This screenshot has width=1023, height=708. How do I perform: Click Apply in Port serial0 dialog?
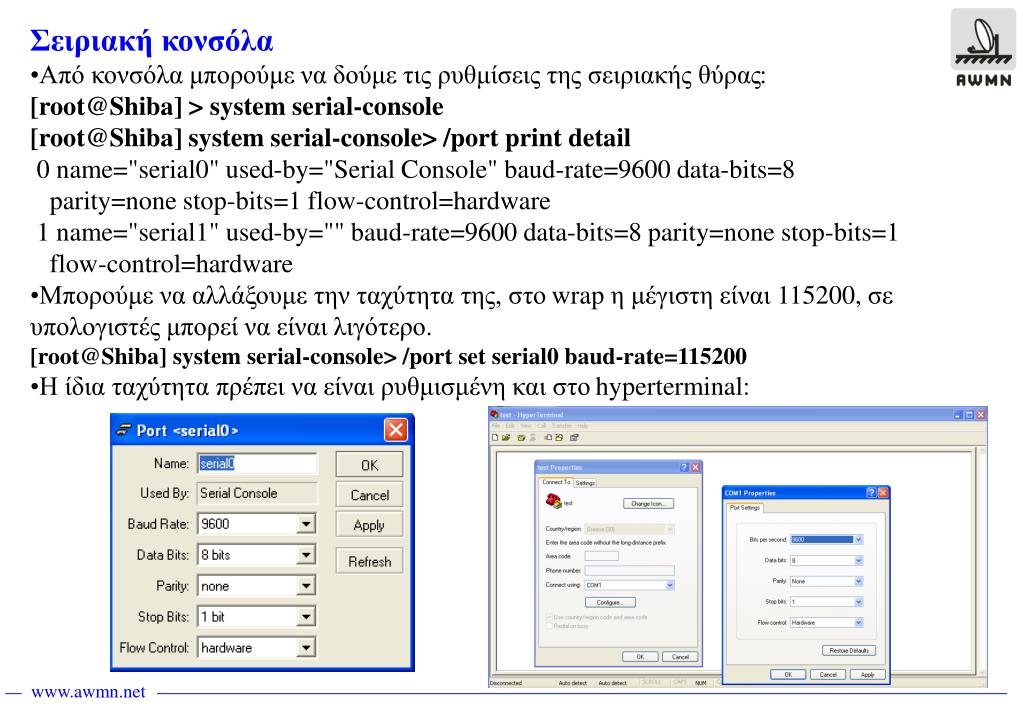click(369, 525)
